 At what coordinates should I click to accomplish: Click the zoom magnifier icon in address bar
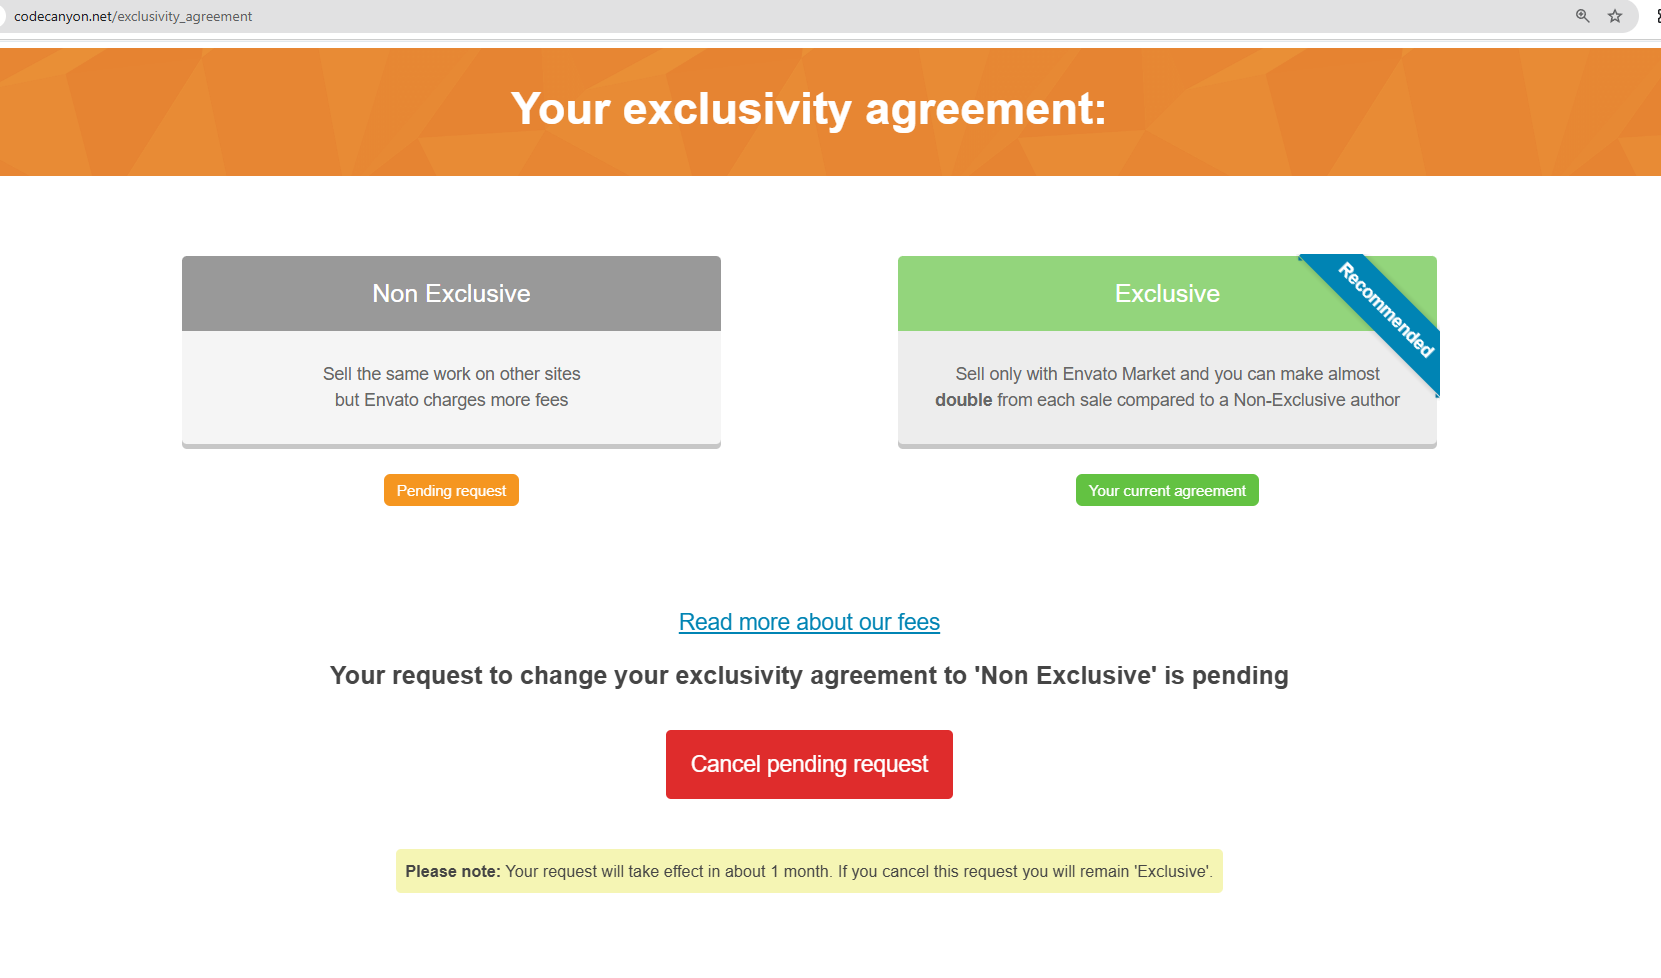1582,16
